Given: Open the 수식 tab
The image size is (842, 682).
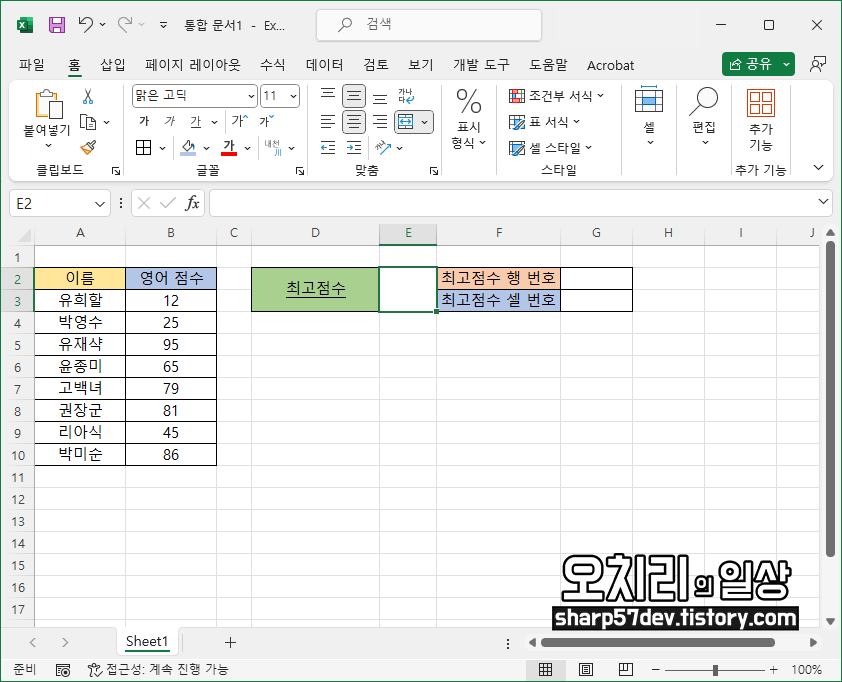Looking at the screenshot, I should [x=273, y=65].
